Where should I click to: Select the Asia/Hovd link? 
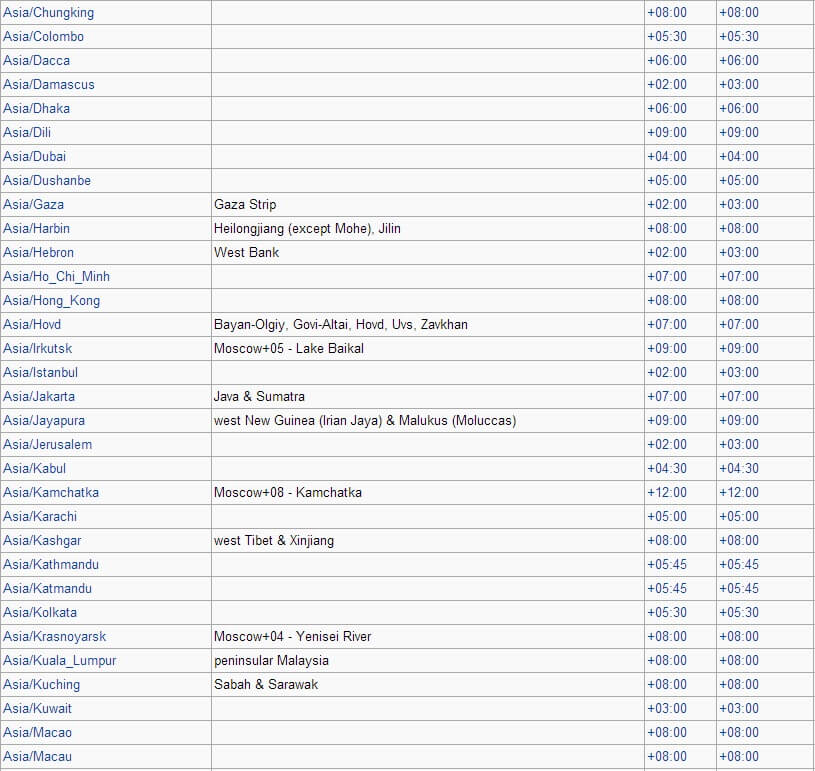[32, 324]
